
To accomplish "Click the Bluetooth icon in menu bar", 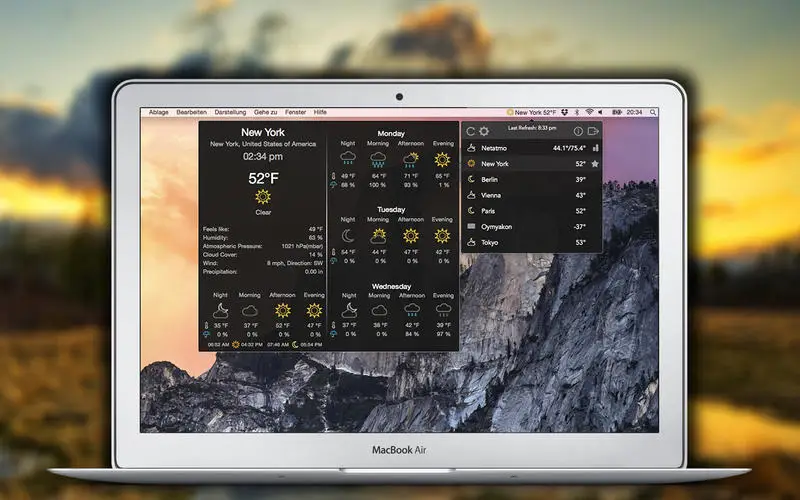I will click(x=577, y=112).
